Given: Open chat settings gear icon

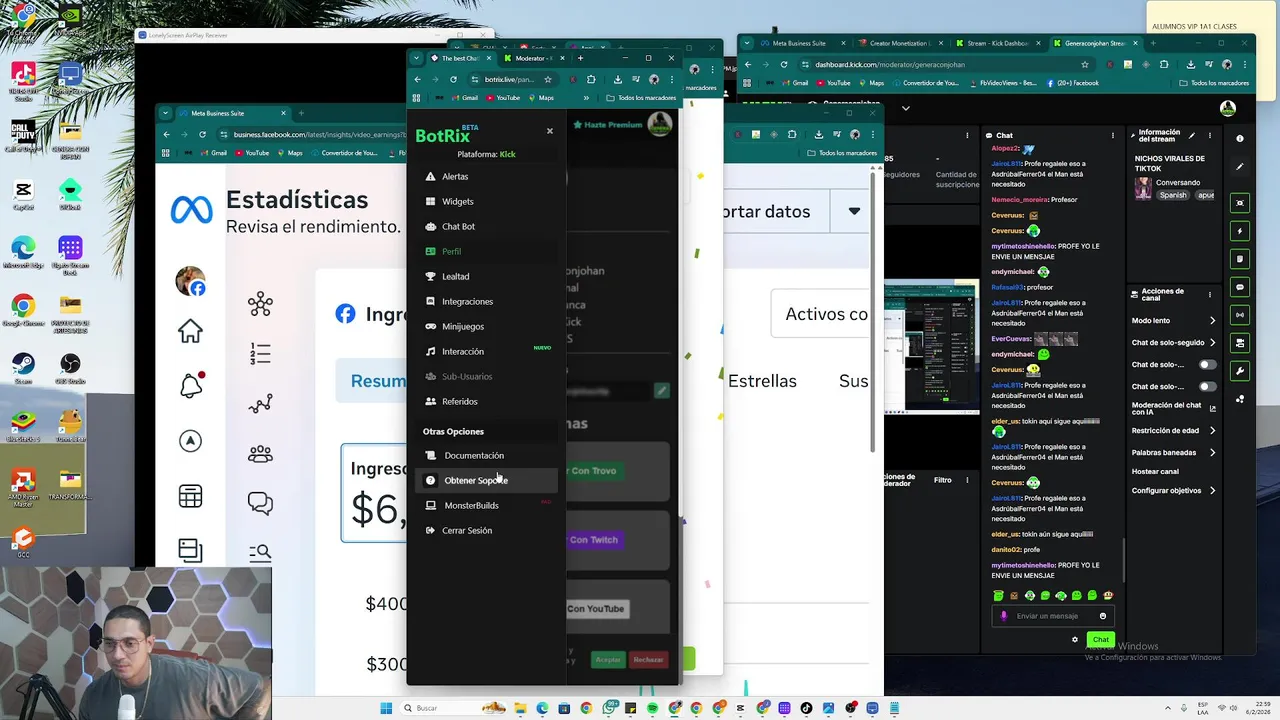Looking at the screenshot, I should 1075,640.
